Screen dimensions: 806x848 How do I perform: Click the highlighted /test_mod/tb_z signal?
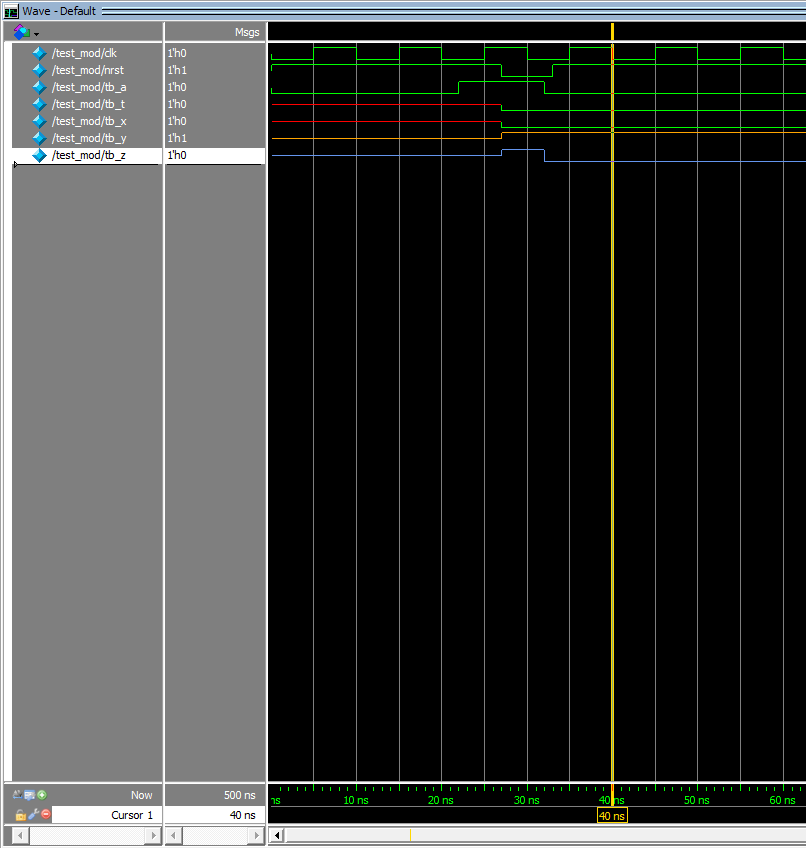point(88,155)
